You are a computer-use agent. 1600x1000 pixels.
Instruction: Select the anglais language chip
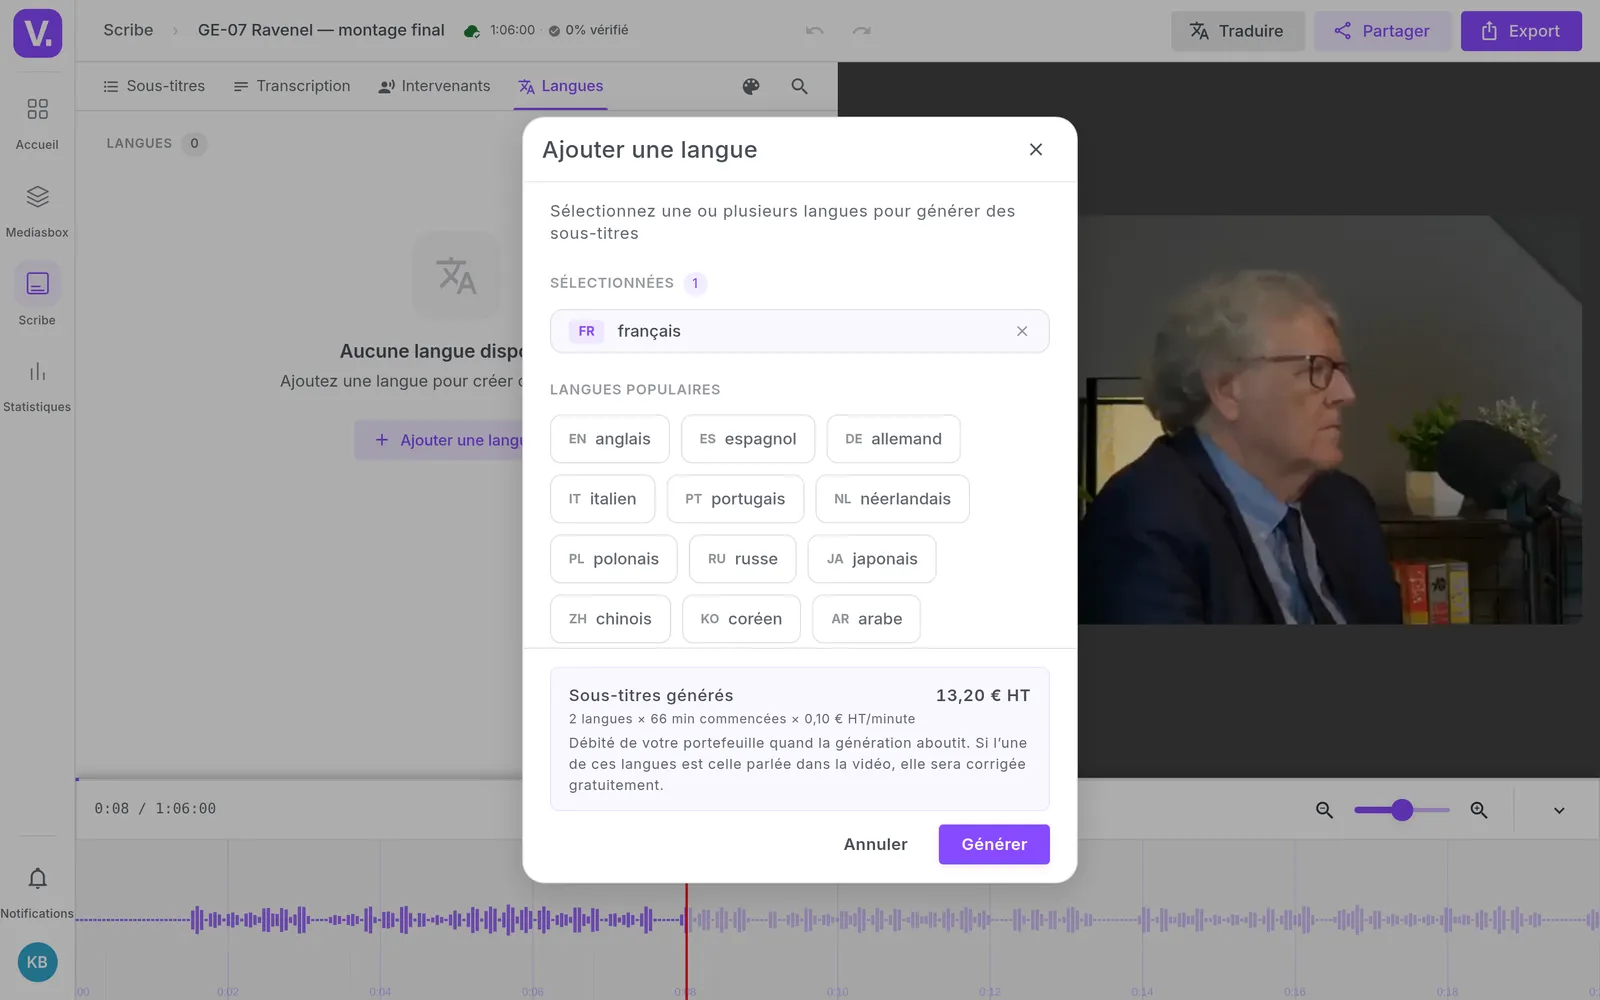pyautogui.click(x=610, y=439)
